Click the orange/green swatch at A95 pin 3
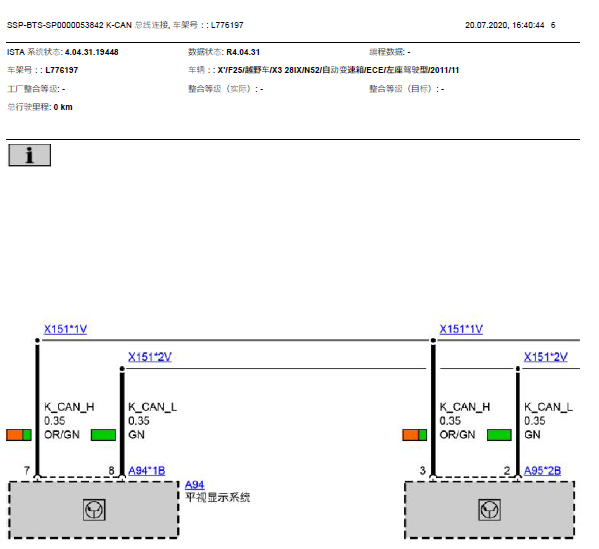Viewport: 599px width, 549px height. tap(414, 435)
